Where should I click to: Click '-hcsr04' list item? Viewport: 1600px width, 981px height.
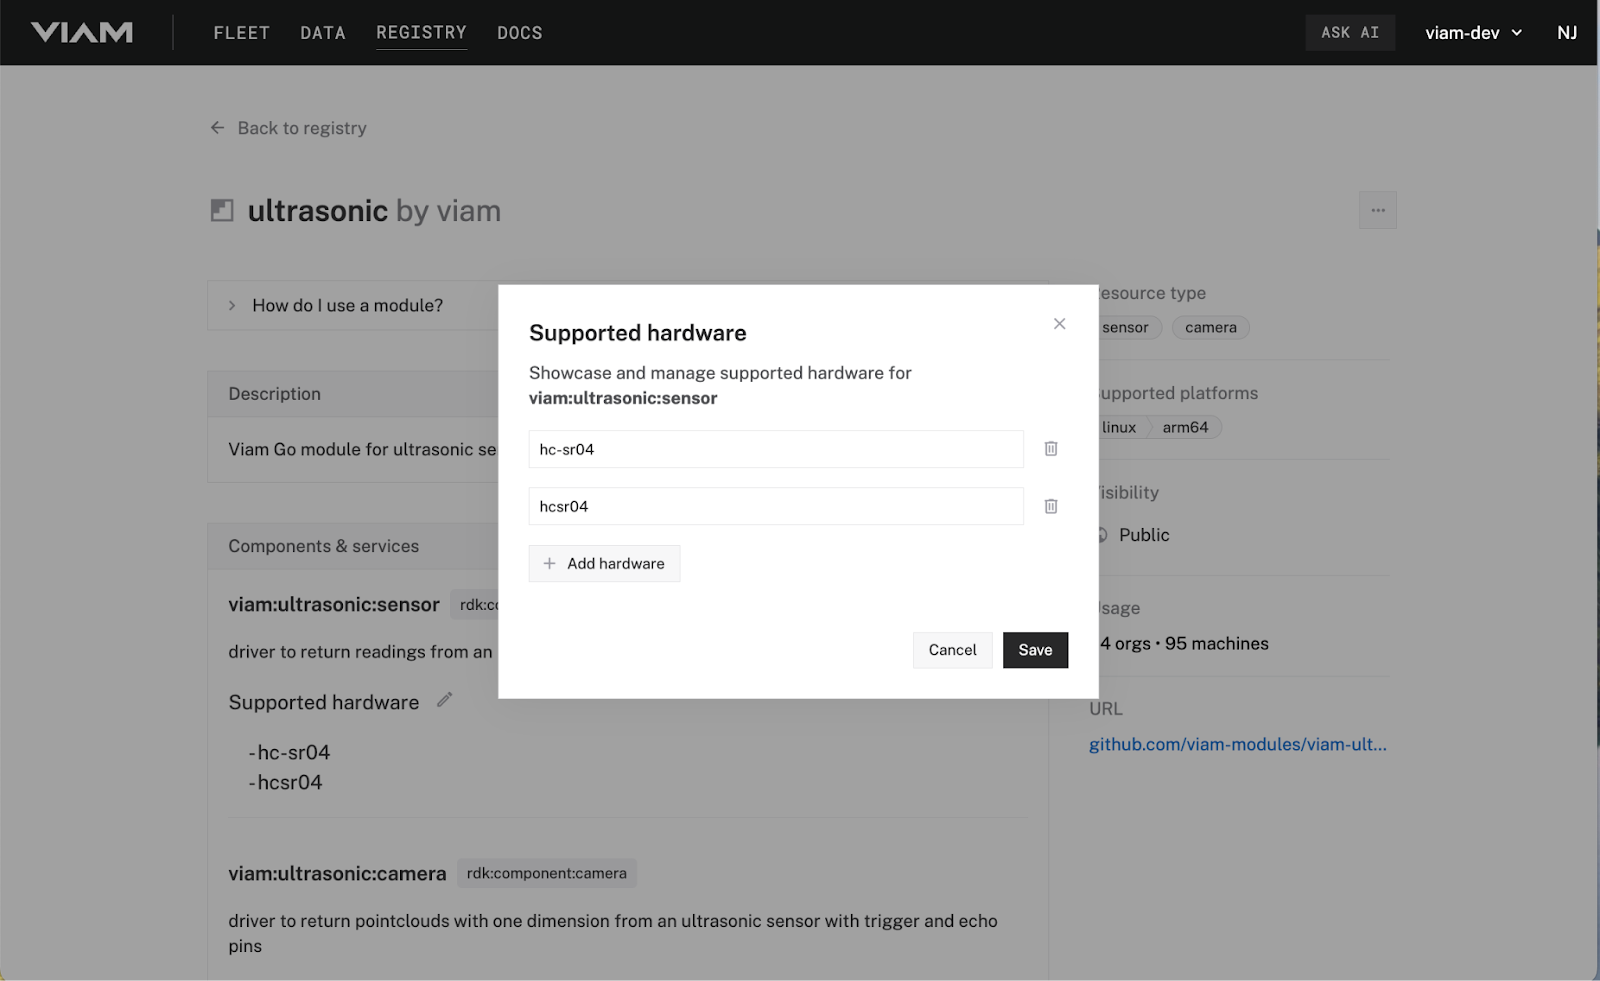click(285, 782)
